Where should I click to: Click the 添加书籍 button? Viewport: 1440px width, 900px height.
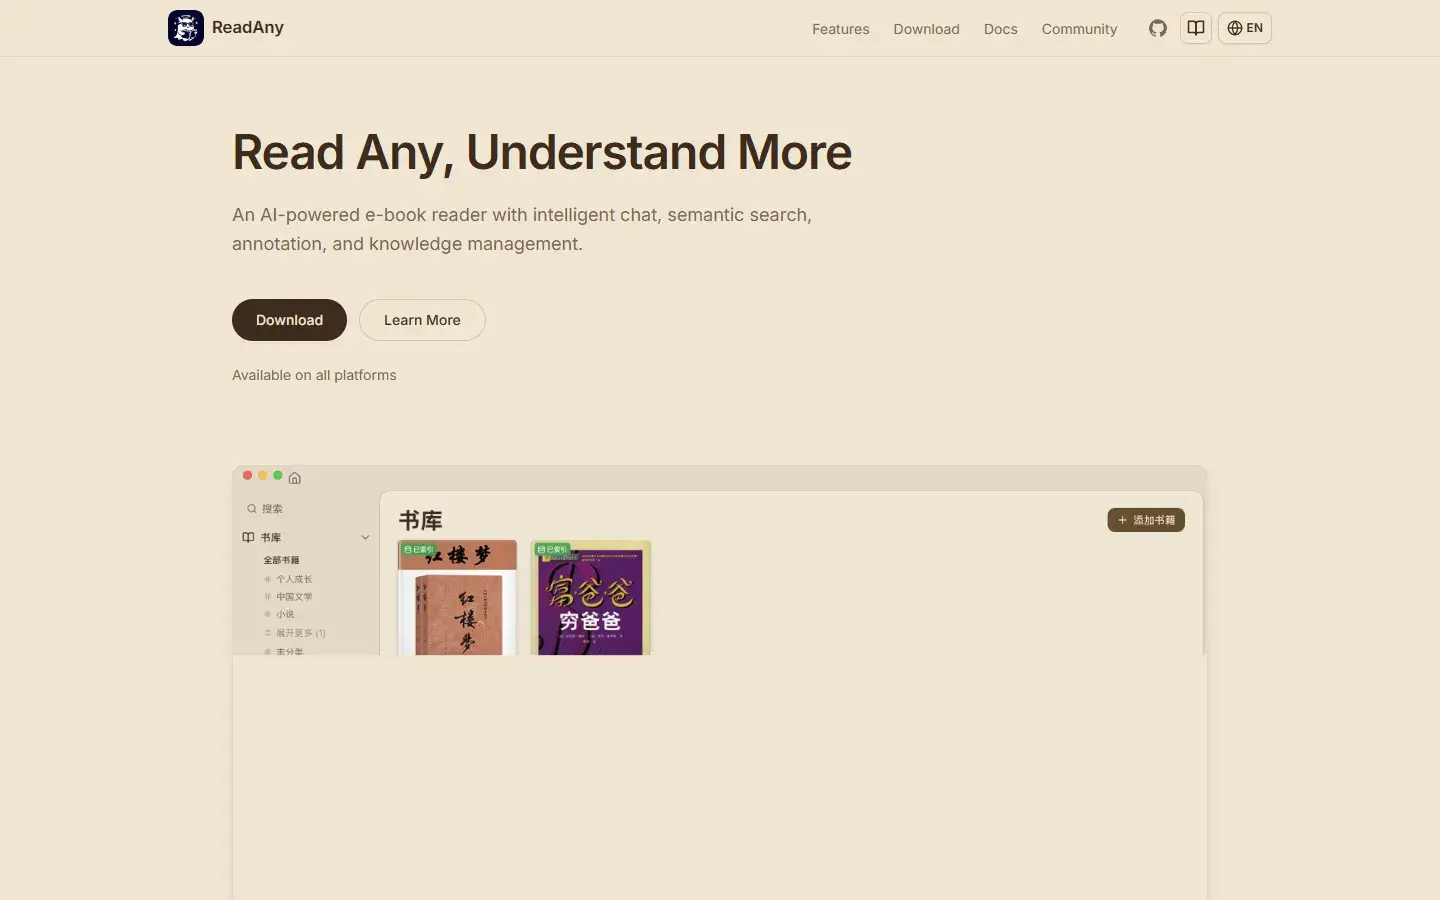point(1146,520)
